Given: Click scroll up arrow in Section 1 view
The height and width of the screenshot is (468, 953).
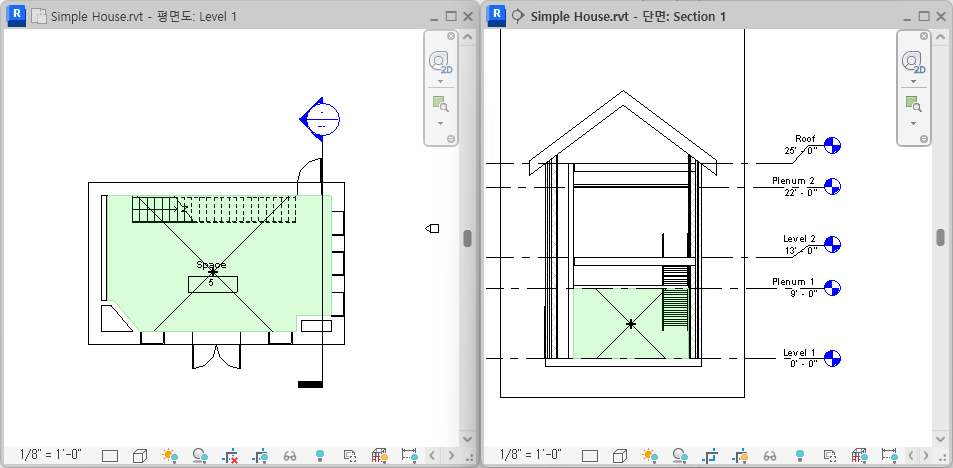Looking at the screenshot, I should pyautogui.click(x=940, y=37).
